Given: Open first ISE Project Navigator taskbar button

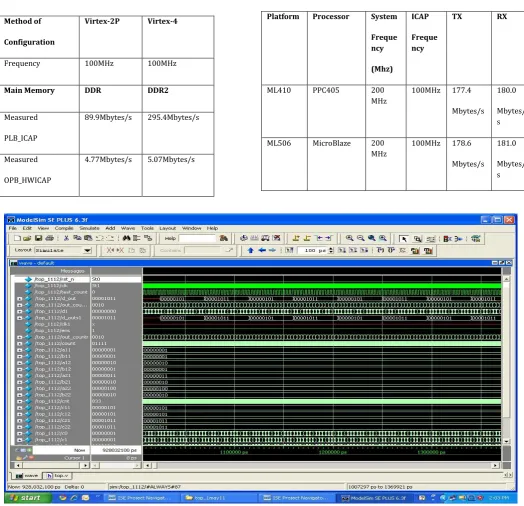Looking at the screenshot, I should click(x=142, y=498).
